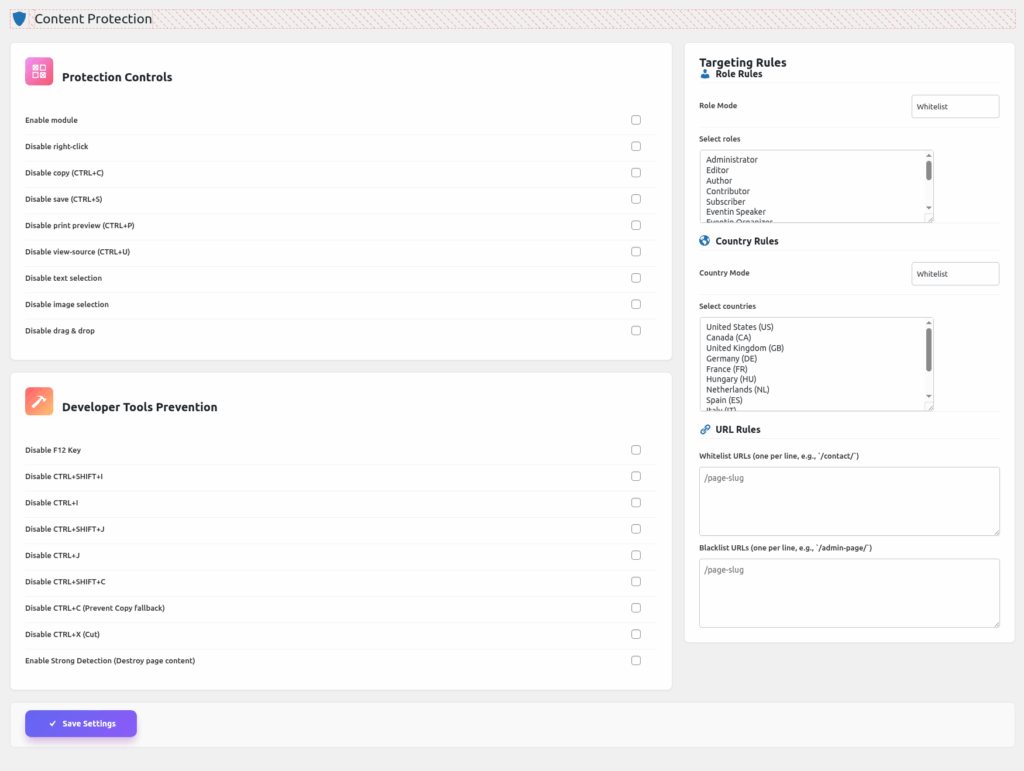Open the Role Mode dropdown
Image resolution: width=1024 pixels, height=771 pixels.
(x=955, y=106)
